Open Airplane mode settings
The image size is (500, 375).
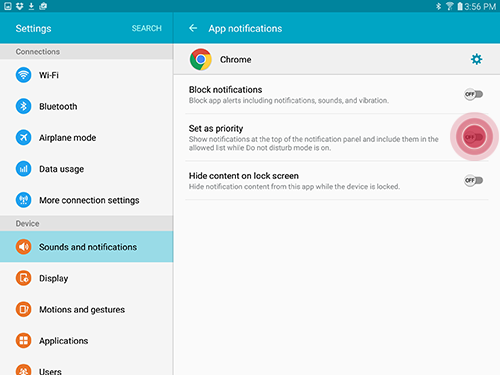[x=87, y=138]
